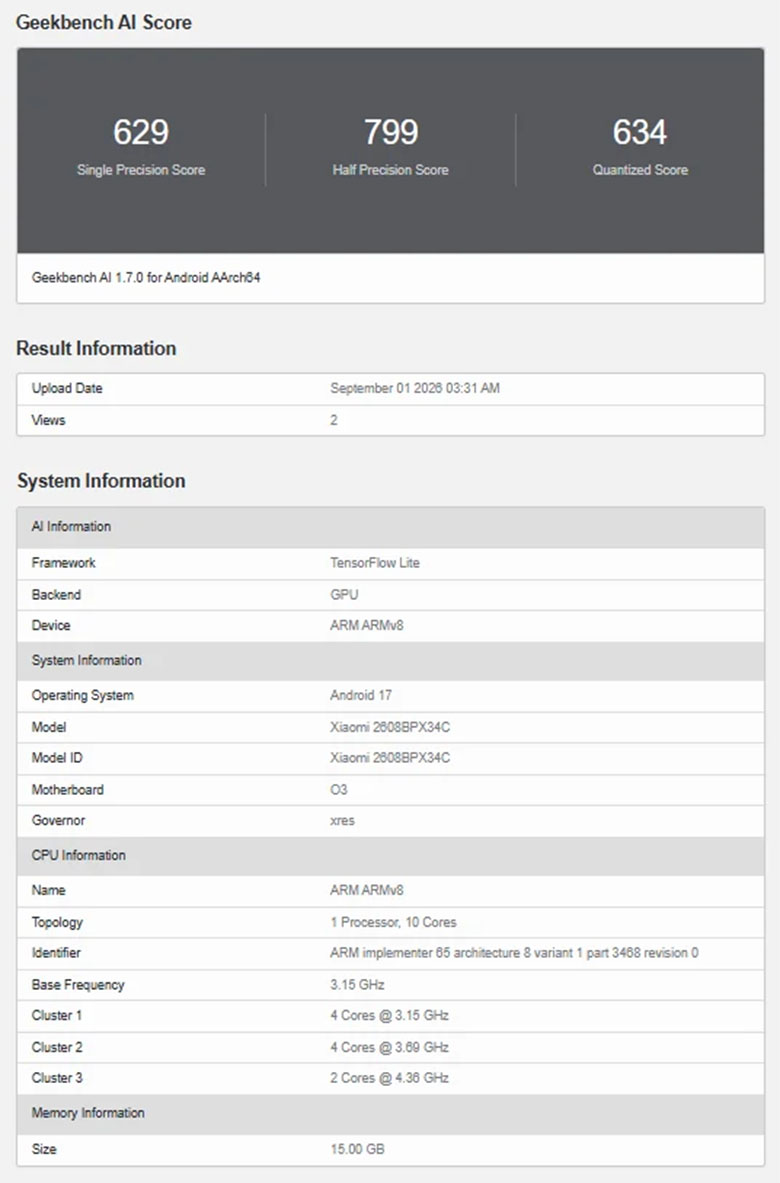
Task: Click the 'Device' row label
Action: coord(51,625)
